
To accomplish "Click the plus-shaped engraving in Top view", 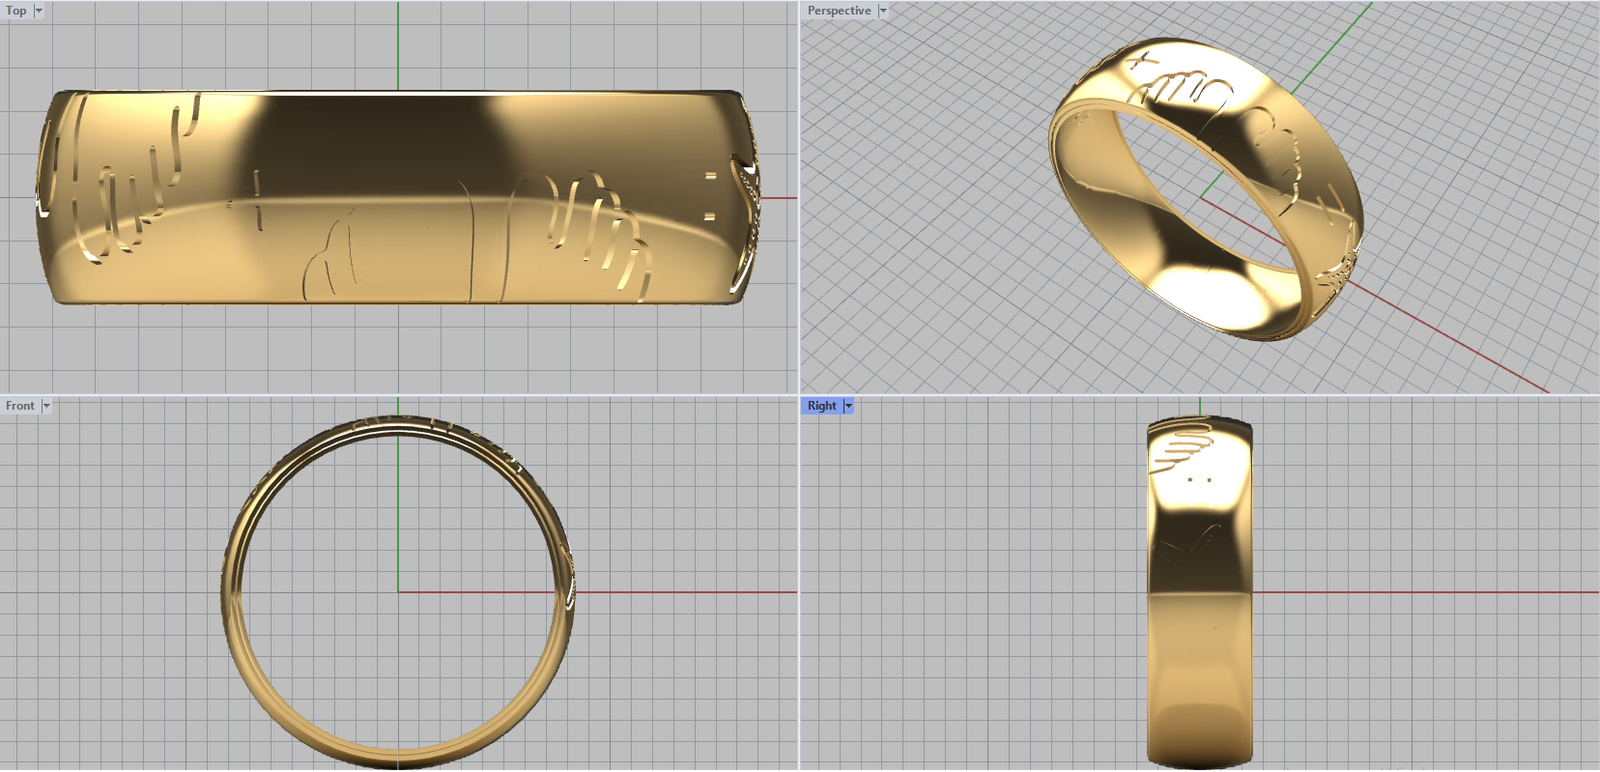I will pos(256,200).
